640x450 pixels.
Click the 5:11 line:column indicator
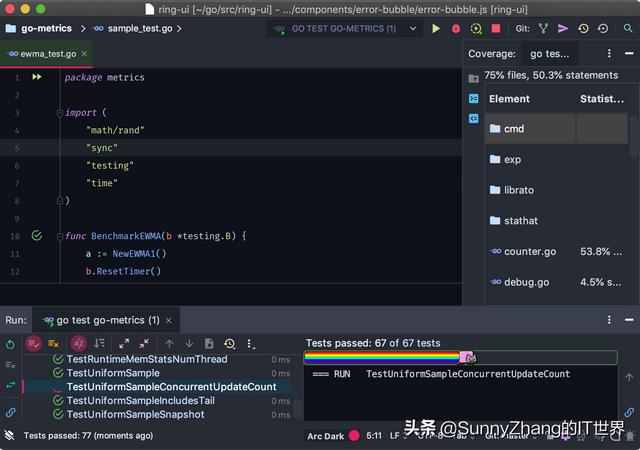click(374, 436)
